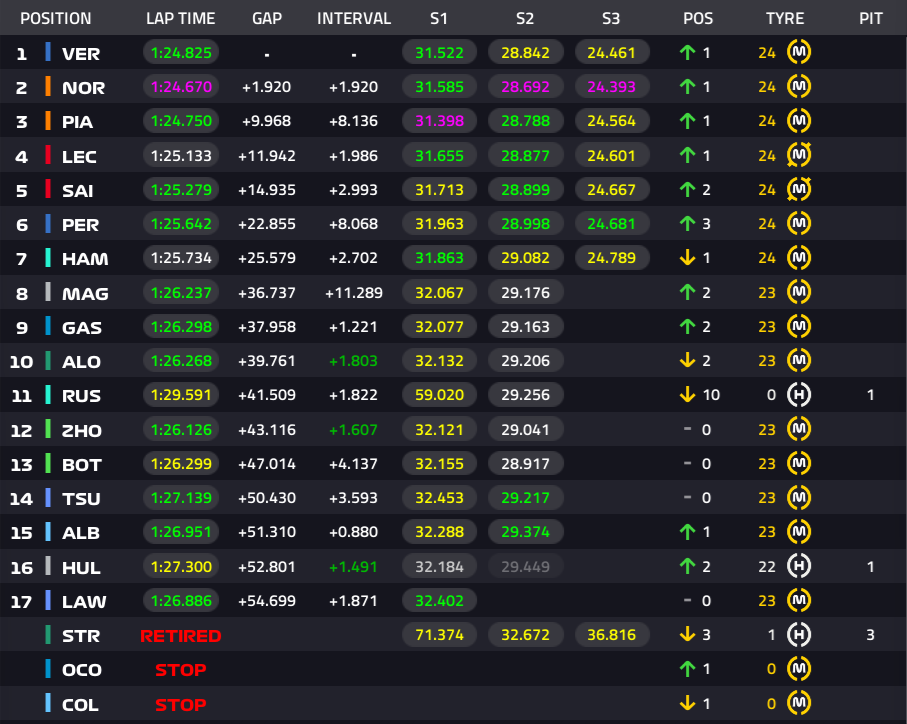The width and height of the screenshot is (907, 724).
Task: Click RUS's S1 time 59.020
Action: point(440,395)
